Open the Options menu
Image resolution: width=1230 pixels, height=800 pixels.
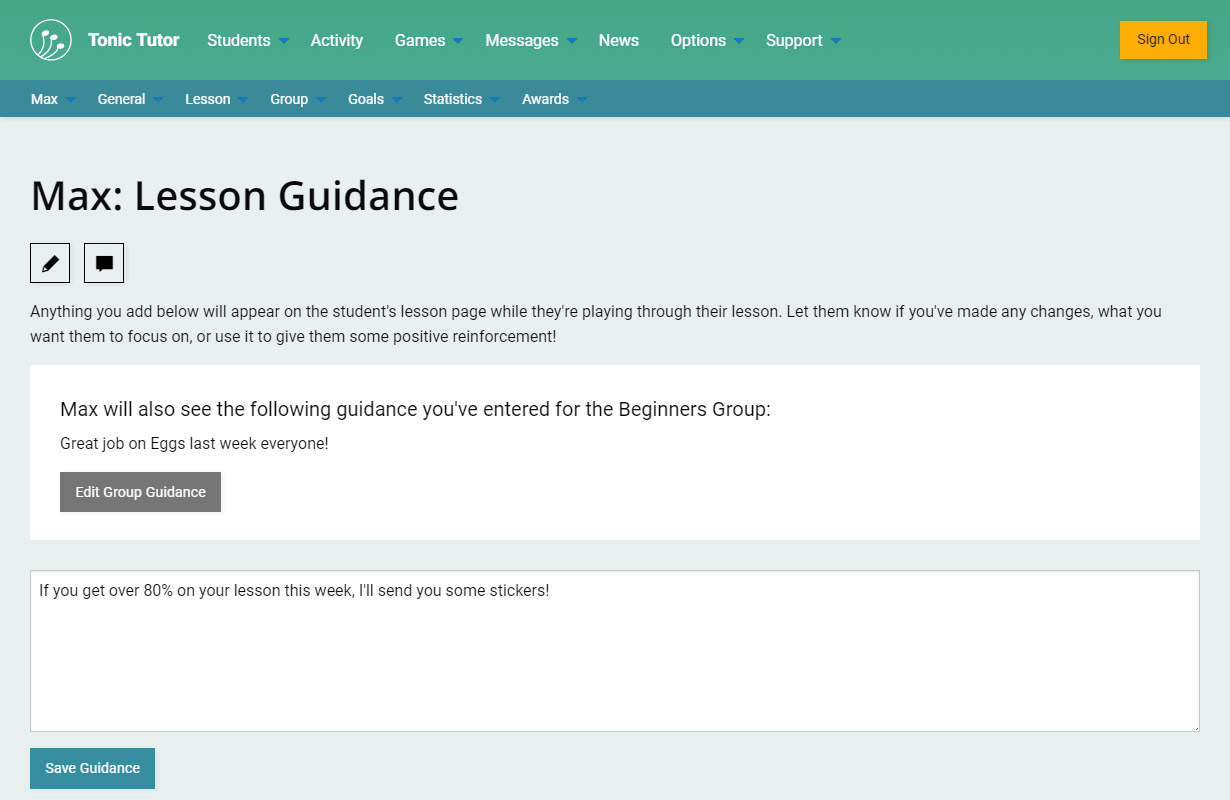[706, 40]
